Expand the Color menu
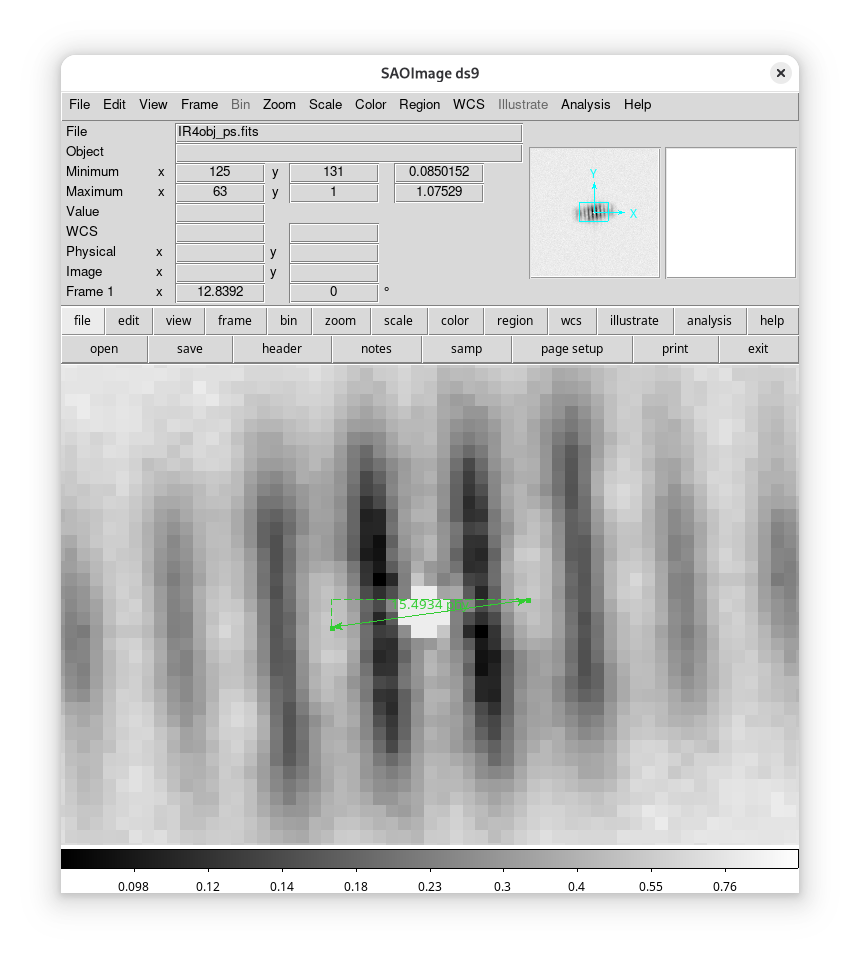Screen dimensions: 860x960 tap(370, 104)
